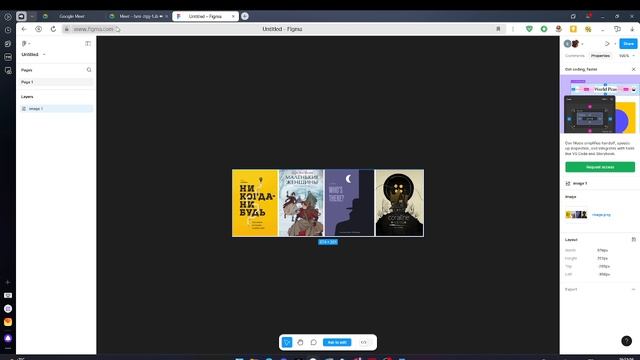Viewport: 640px width, 360px height.
Task: Open the Figma main menu logo
Action: pyautogui.click(x=24, y=43)
